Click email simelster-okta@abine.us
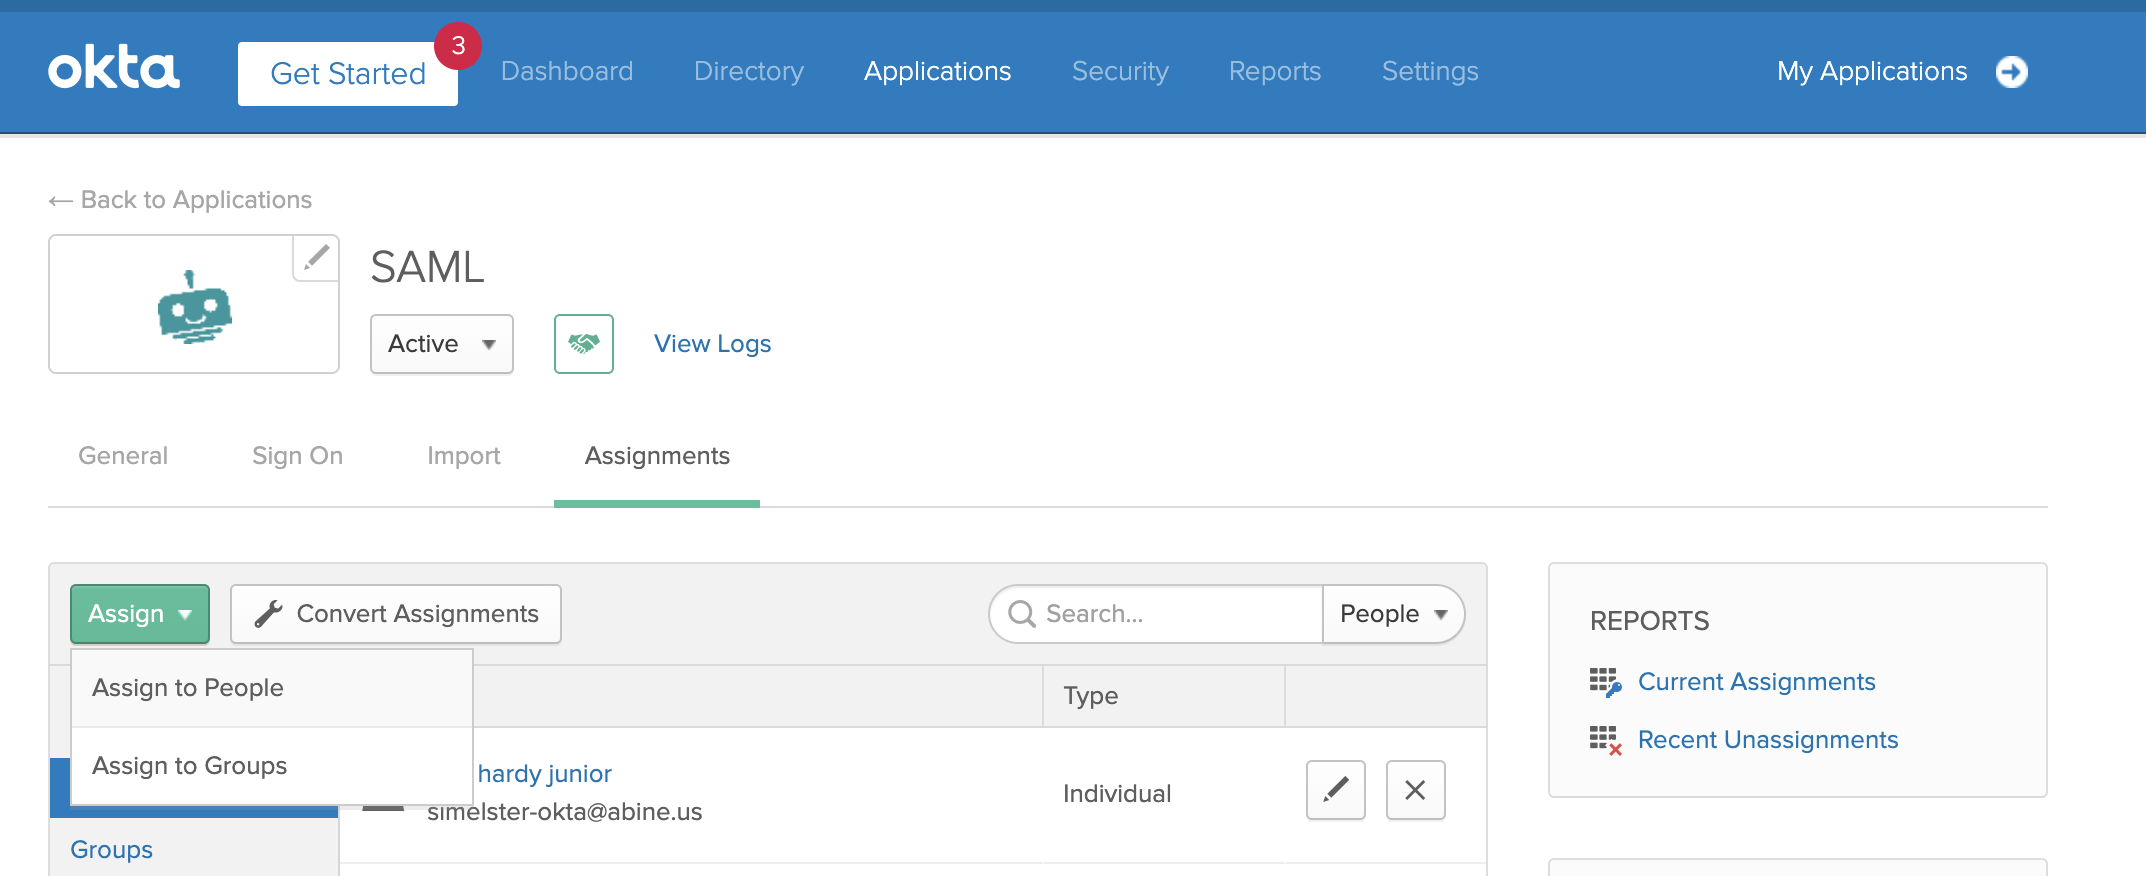 pyautogui.click(x=565, y=812)
